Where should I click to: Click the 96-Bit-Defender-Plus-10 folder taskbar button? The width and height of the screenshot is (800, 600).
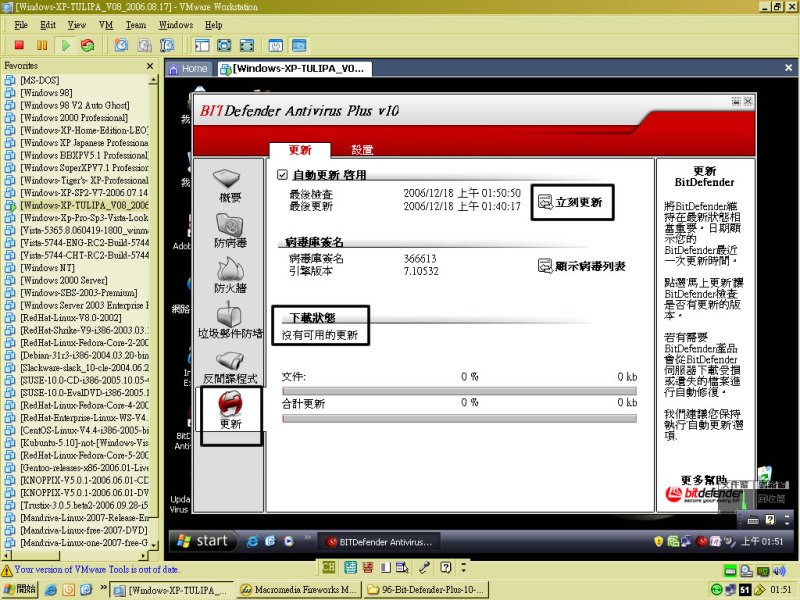(x=427, y=590)
